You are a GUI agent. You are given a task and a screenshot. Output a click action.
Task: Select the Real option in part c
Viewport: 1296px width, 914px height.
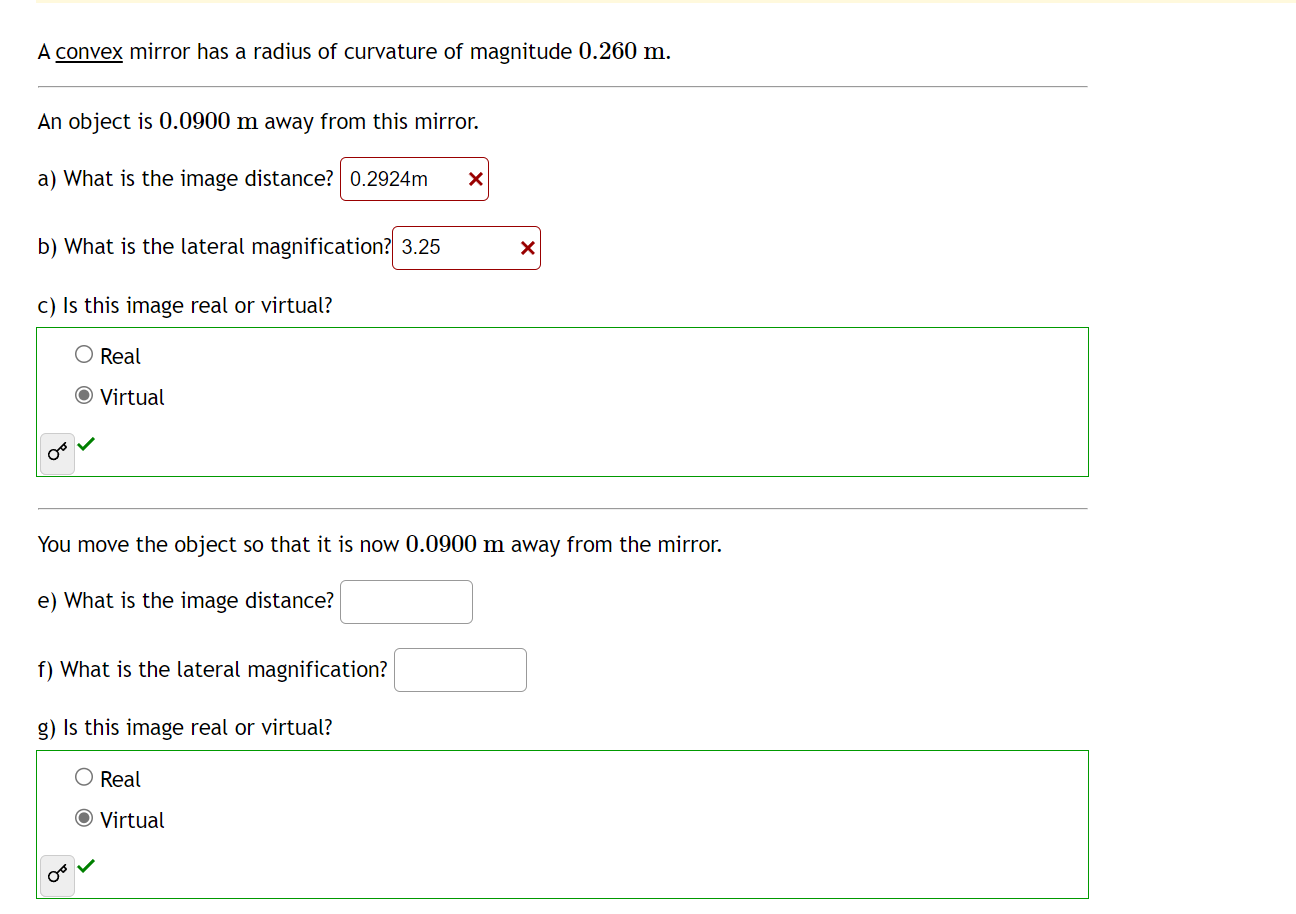[84, 353]
